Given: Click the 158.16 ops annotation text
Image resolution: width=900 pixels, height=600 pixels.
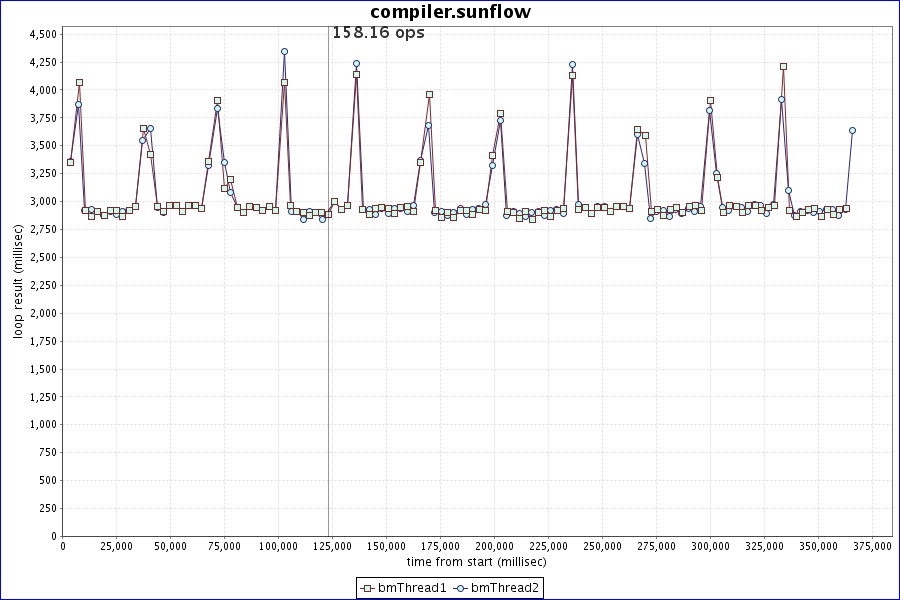Looking at the screenshot, I should click(378, 33).
